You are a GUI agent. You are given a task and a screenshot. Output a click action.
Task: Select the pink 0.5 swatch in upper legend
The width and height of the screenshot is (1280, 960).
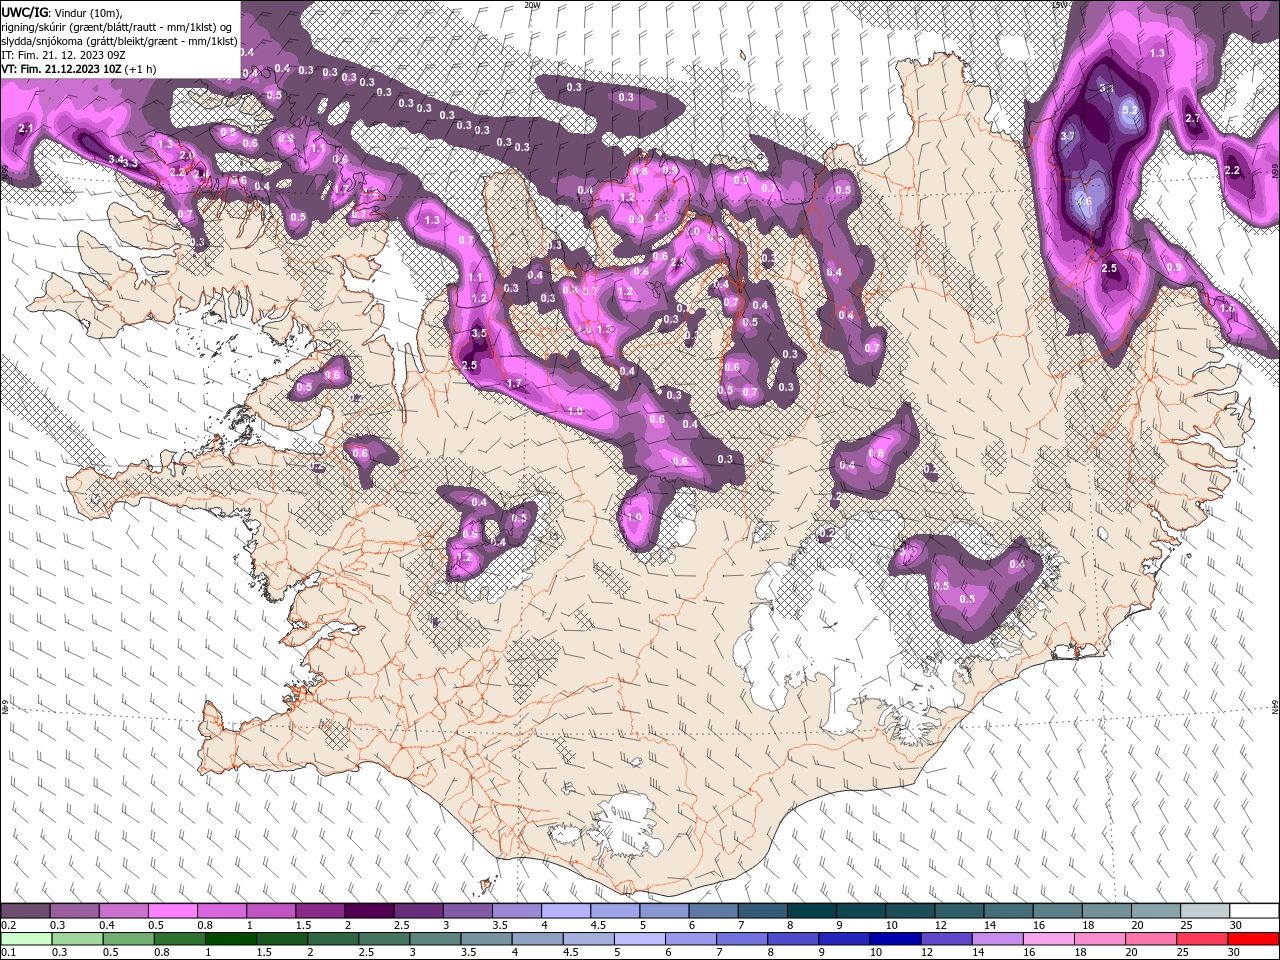[x=172, y=911]
